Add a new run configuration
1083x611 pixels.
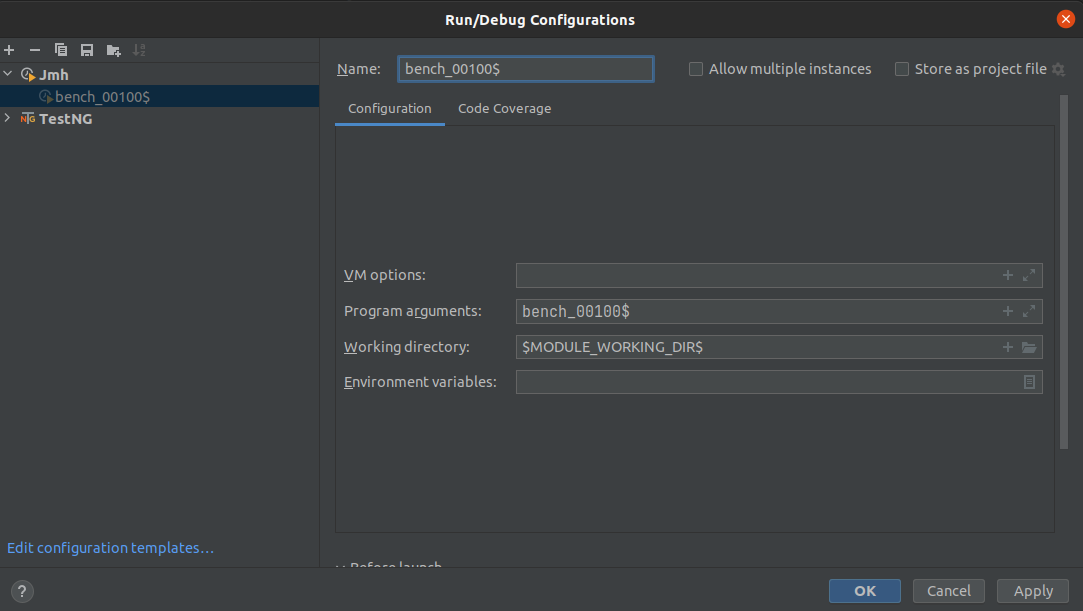click(9, 49)
